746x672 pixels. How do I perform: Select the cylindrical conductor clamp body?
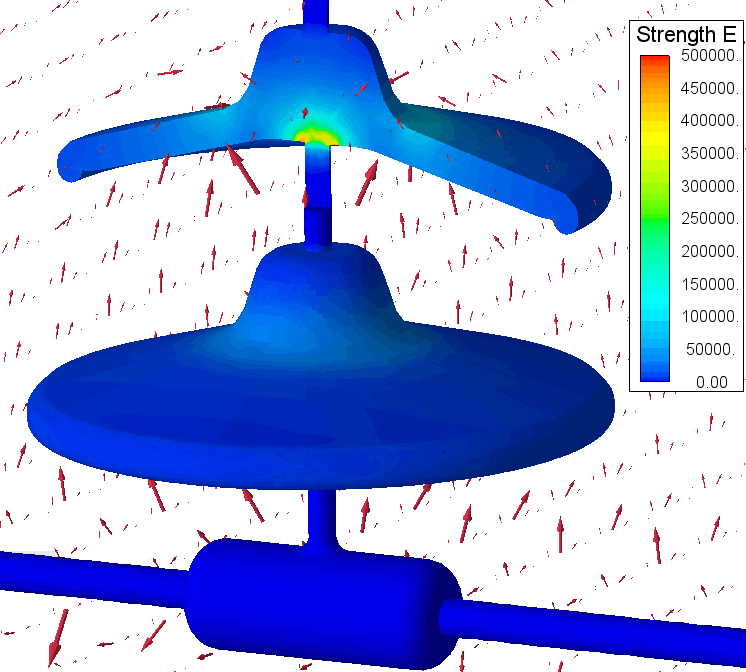(323, 603)
